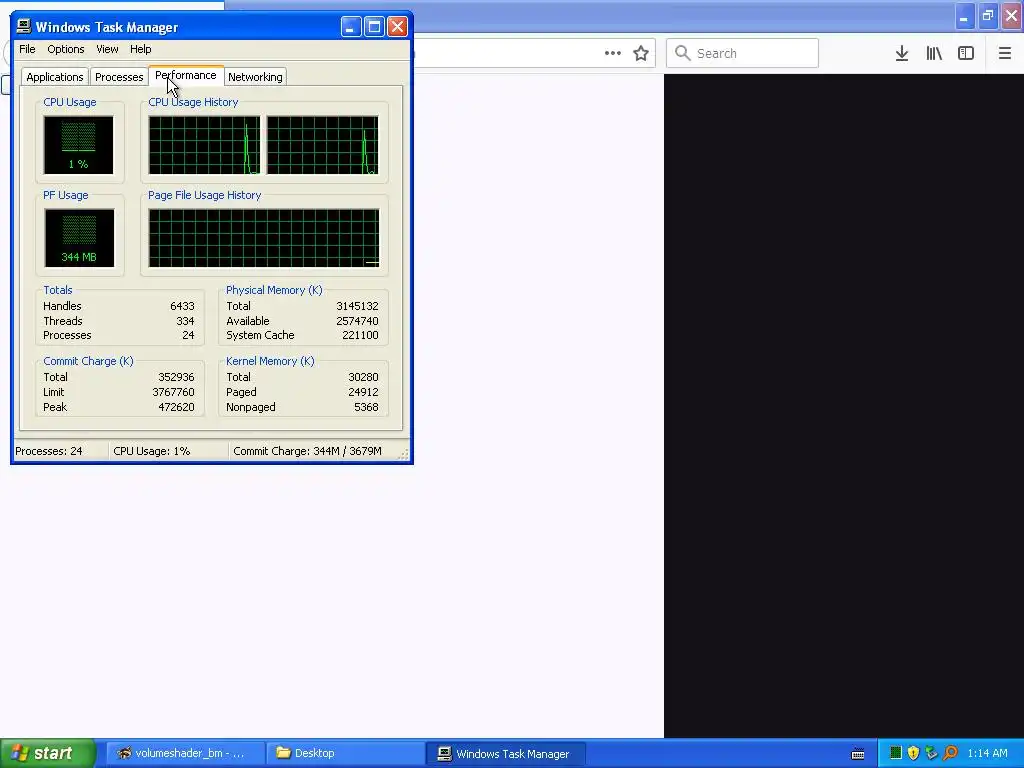Click the Physical Memory Total value 3145132
Screen dimensions: 1024x768
point(357,306)
